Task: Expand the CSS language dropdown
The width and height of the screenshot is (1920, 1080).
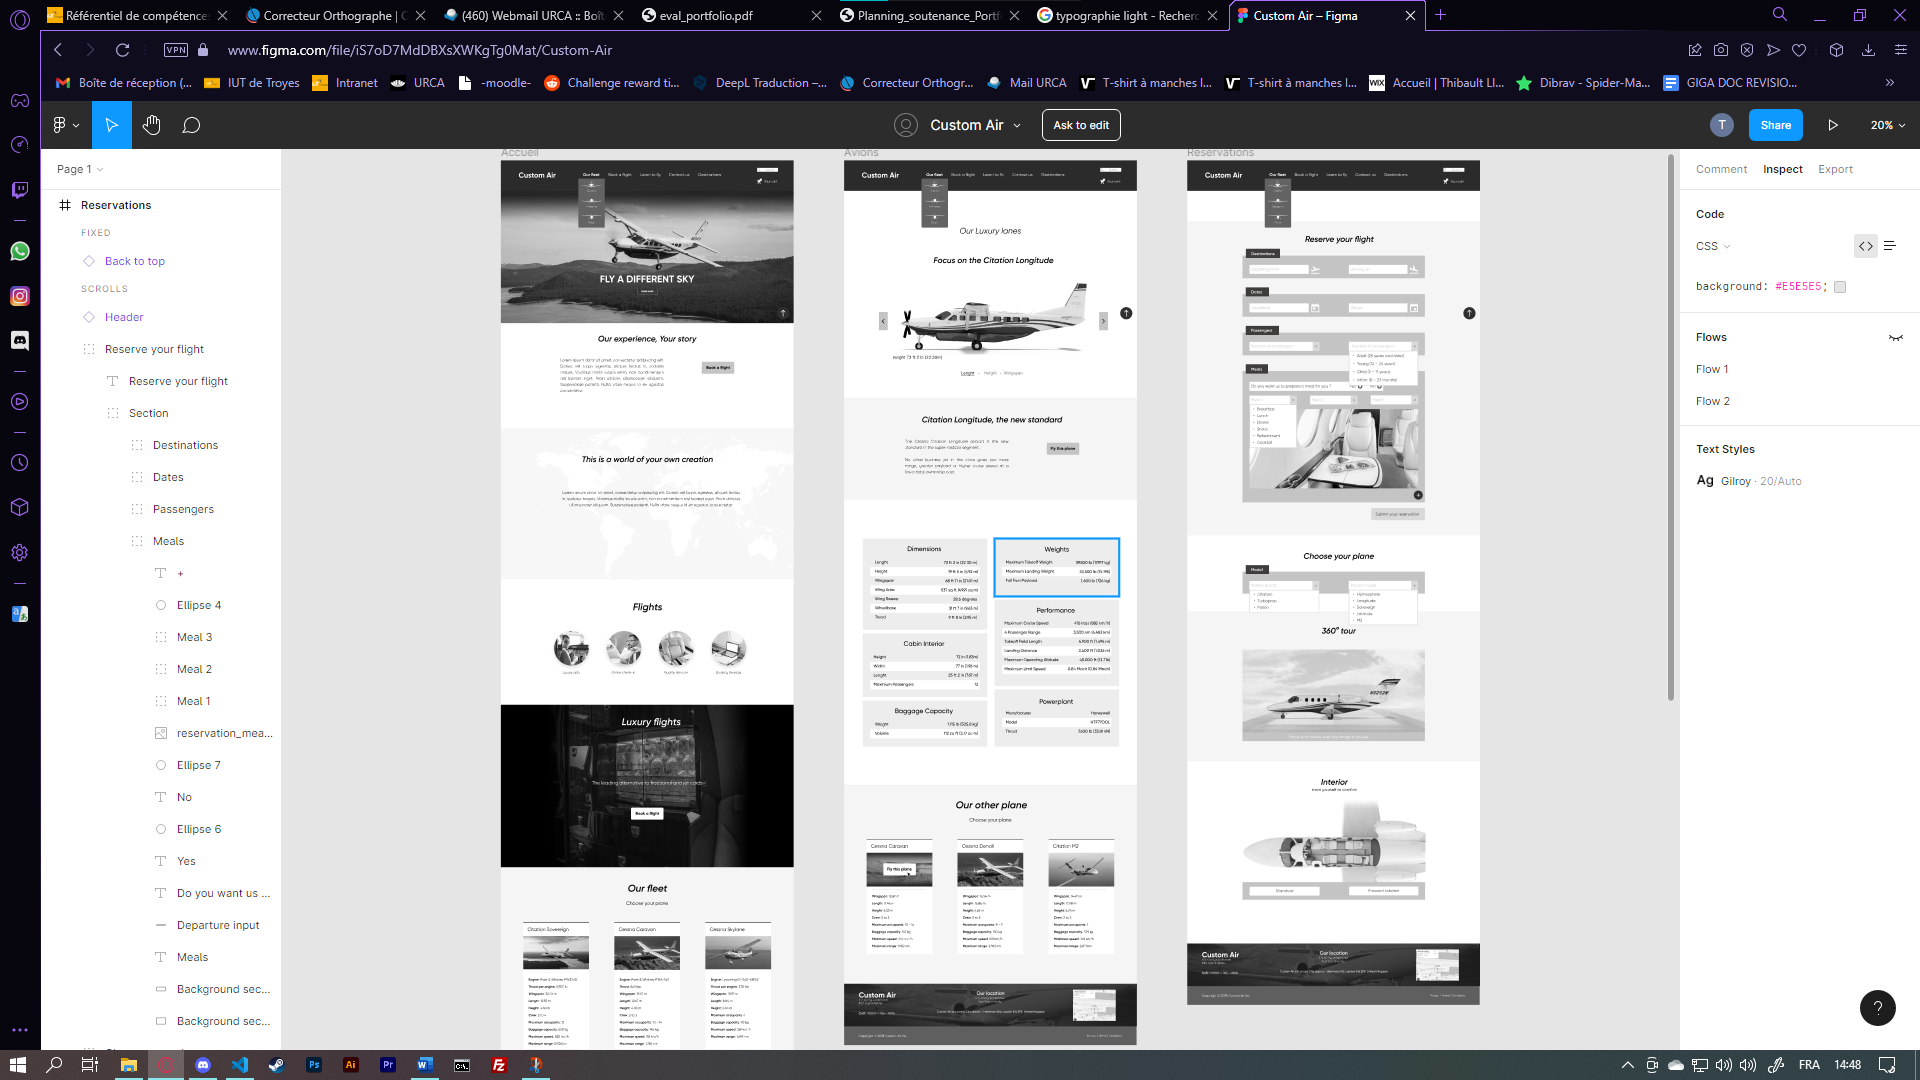Action: click(x=1713, y=246)
